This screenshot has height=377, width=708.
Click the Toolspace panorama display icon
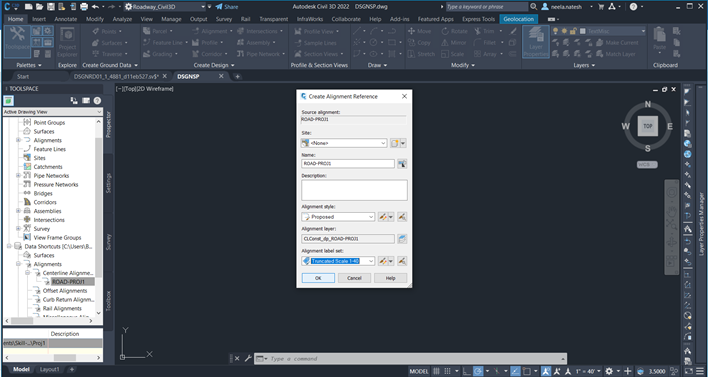(x=86, y=101)
